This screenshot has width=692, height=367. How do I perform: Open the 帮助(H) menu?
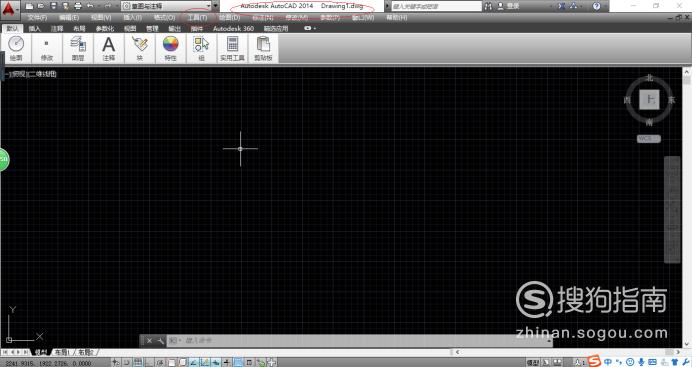tap(397, 18)
